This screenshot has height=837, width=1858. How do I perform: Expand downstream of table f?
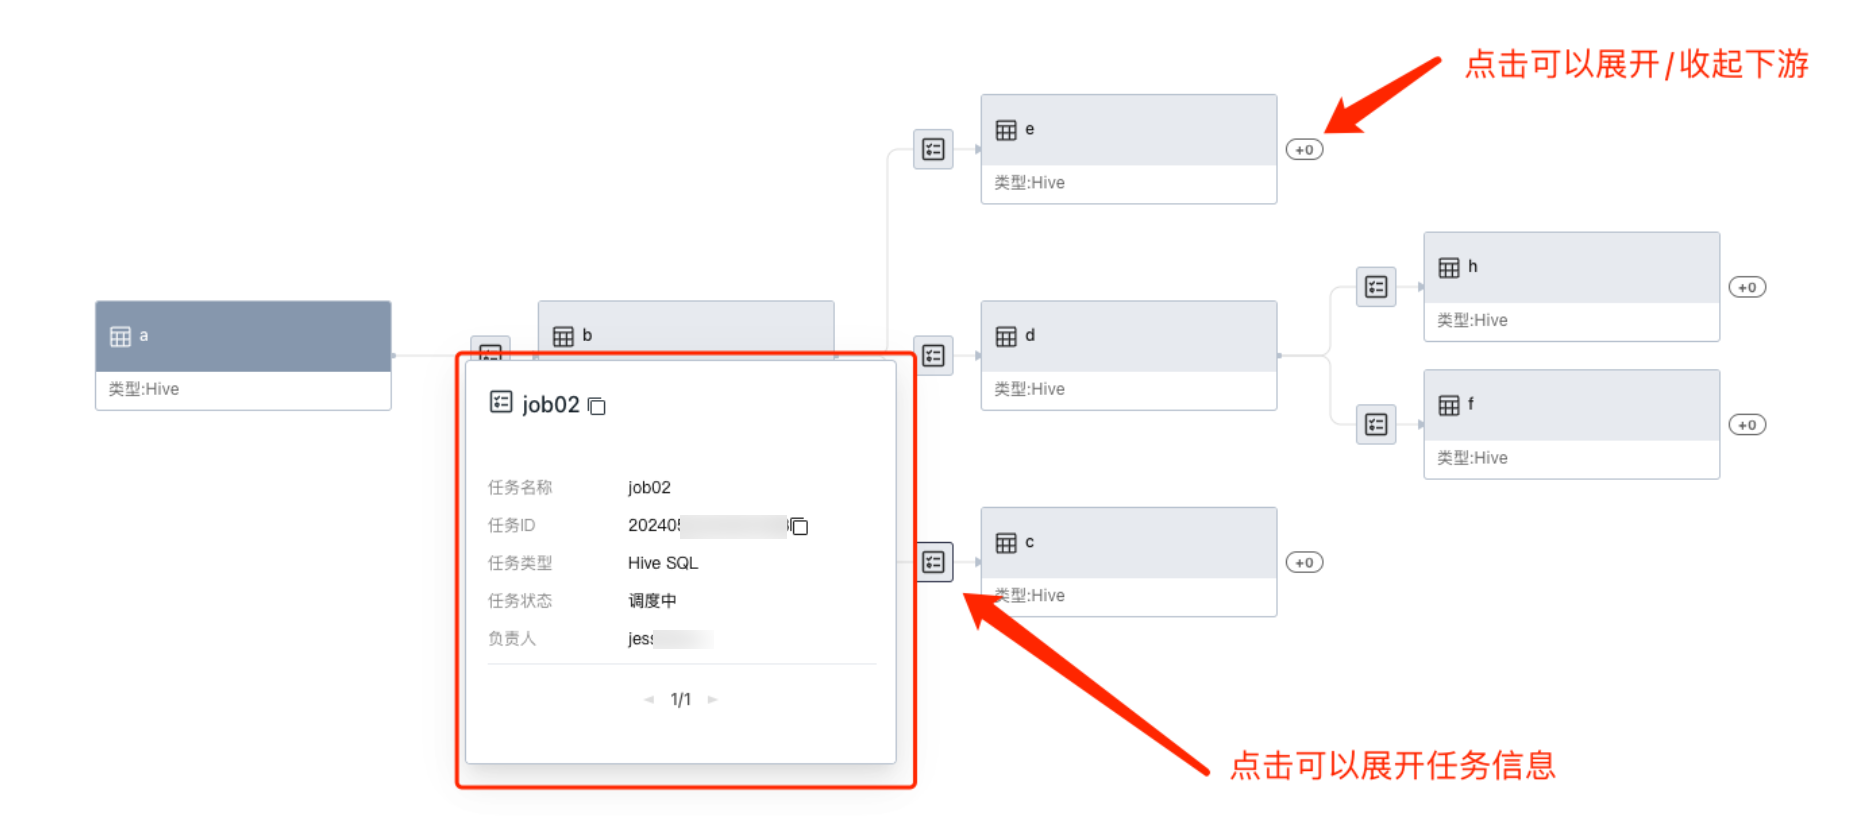coord(1747,425)
